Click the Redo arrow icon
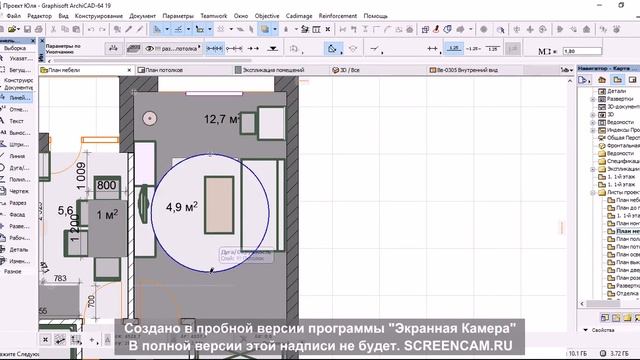 click(x=102, y=29)
